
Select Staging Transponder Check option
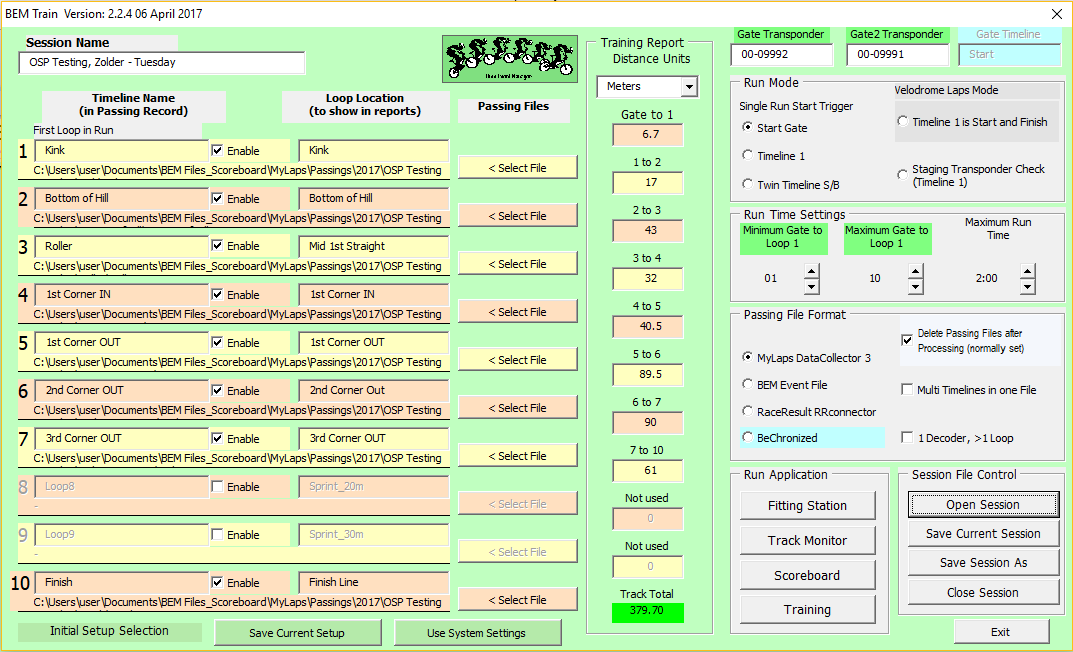tap(903, 174)
